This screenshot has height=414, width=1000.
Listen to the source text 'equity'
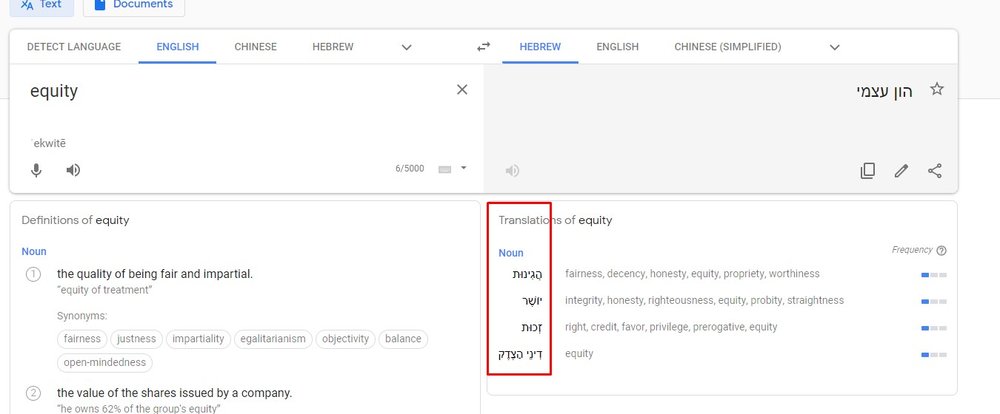(73, 170)
